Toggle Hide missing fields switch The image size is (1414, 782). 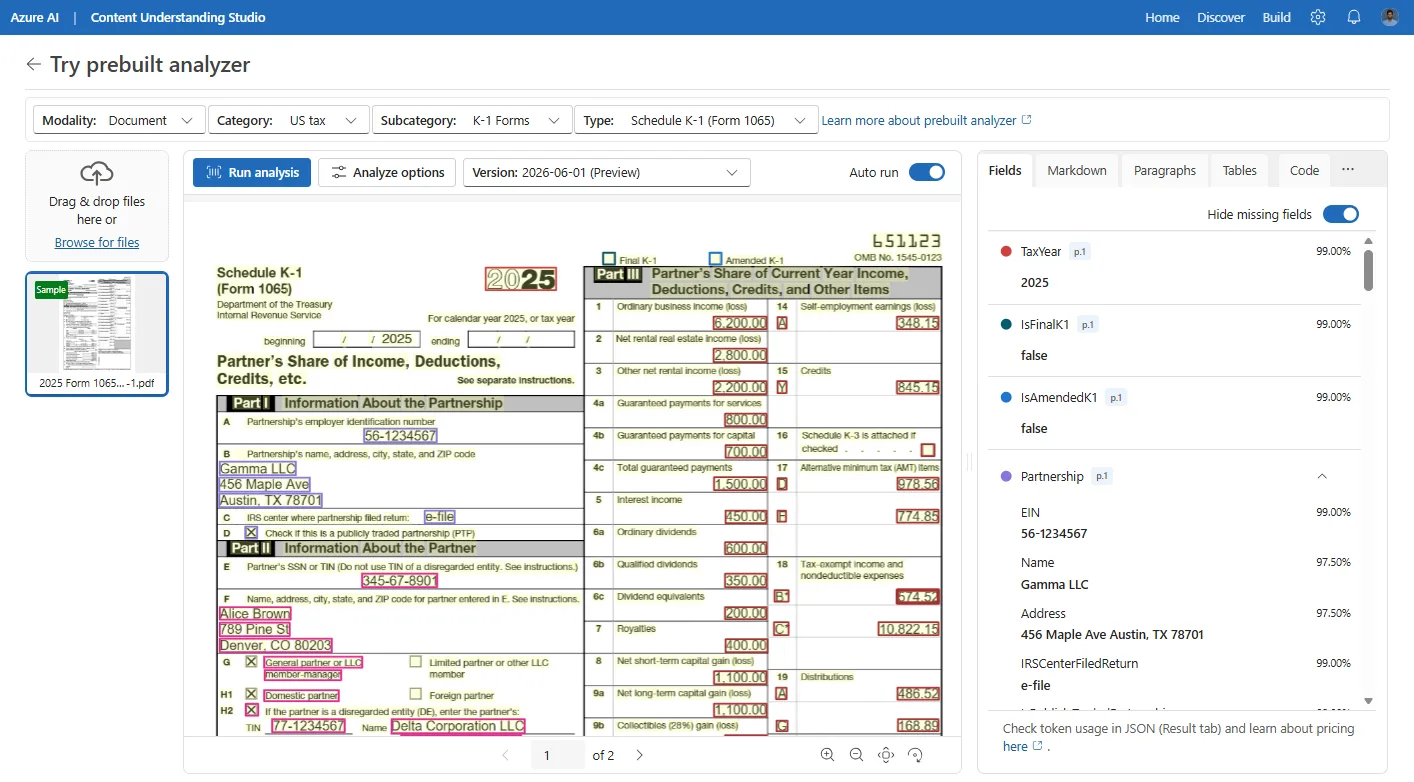(x=1341, y=214)
